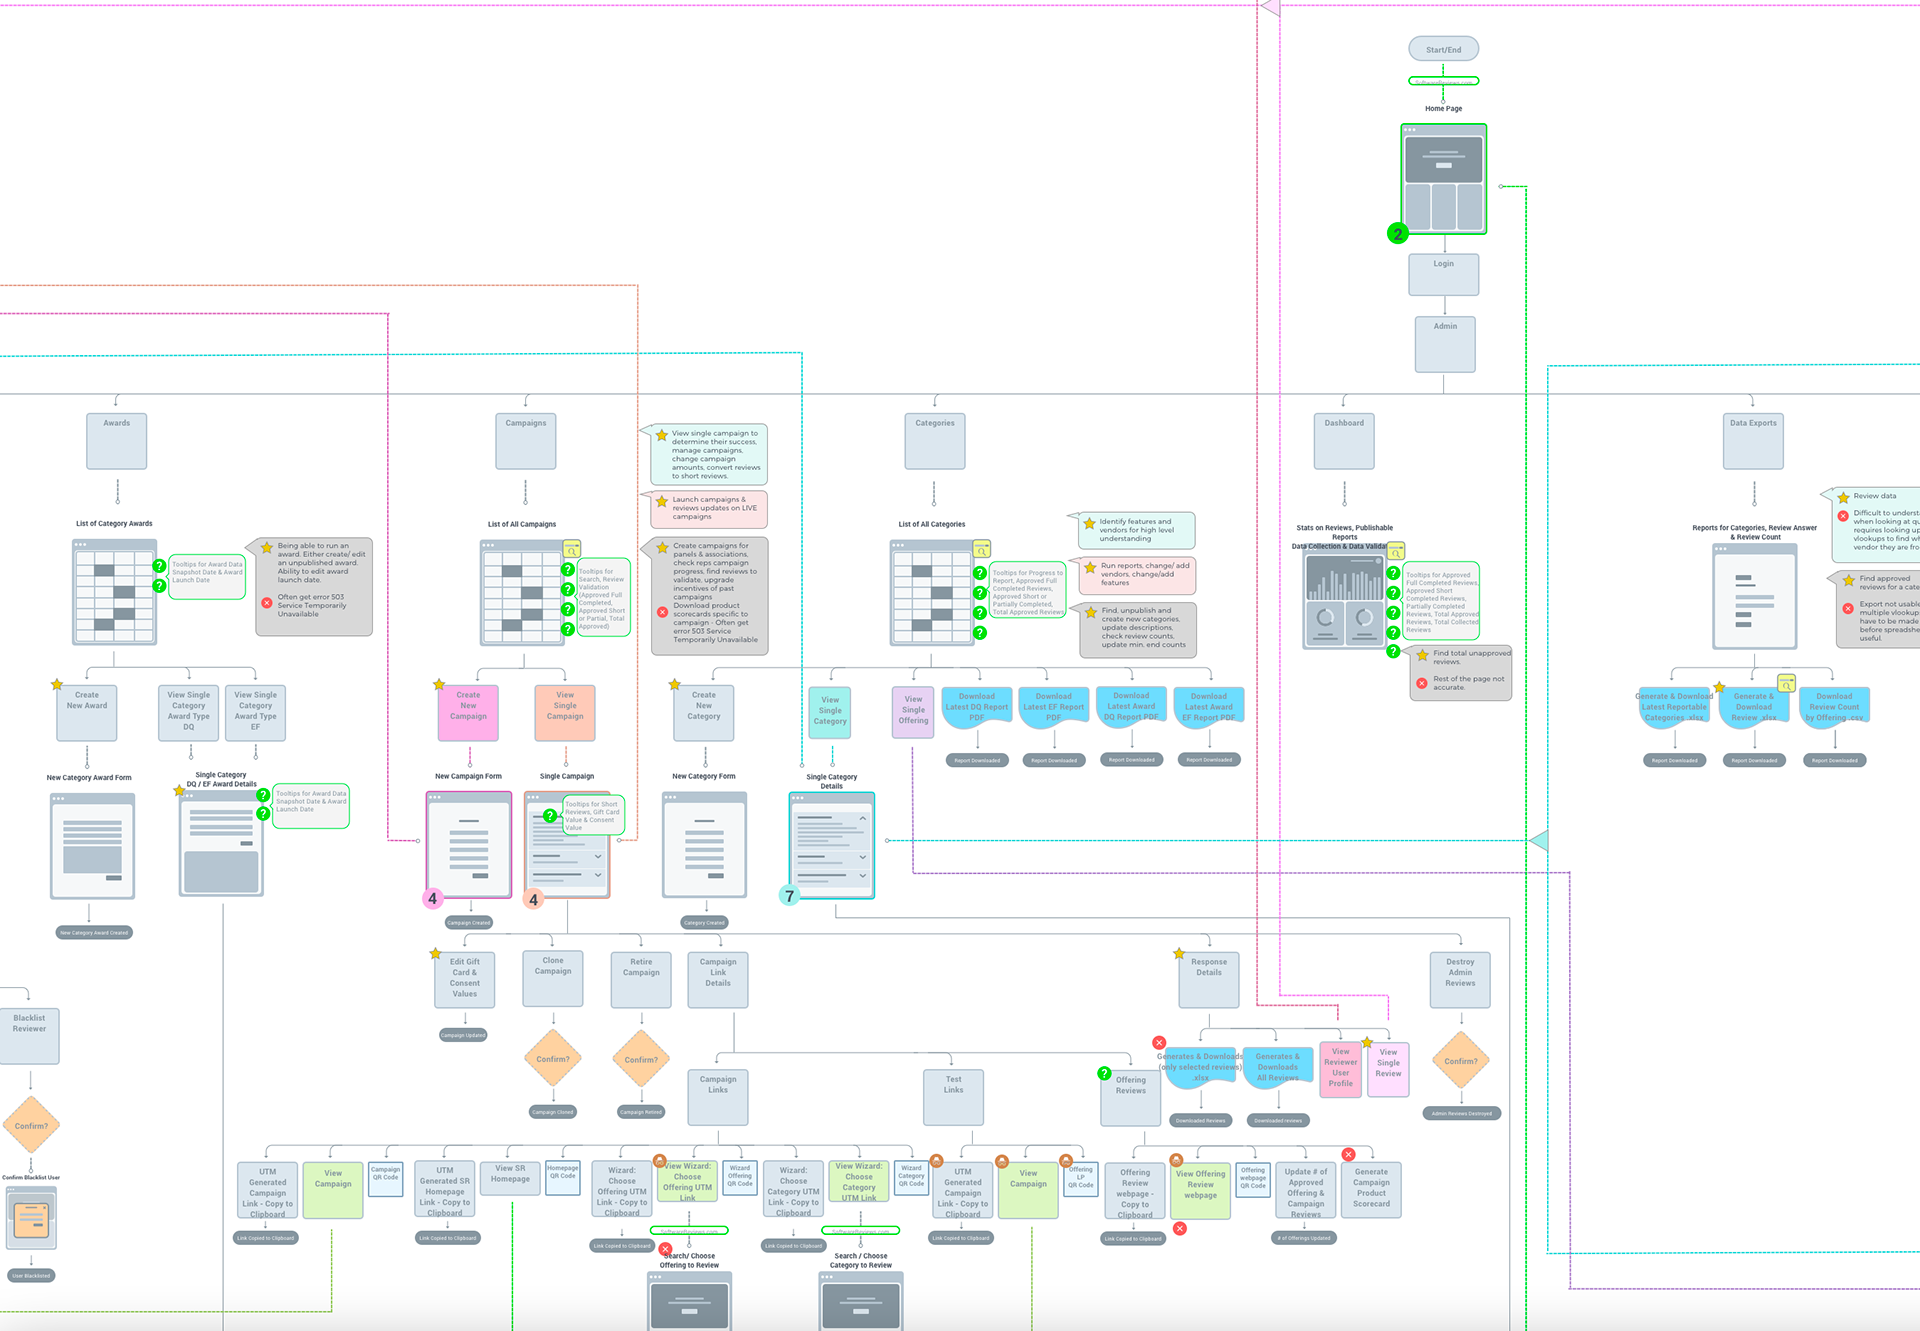The width and height of the screenshot is (1920, 1331).
Task: Click Confirm diamond below Clone Campaign
Action: 553,1059
